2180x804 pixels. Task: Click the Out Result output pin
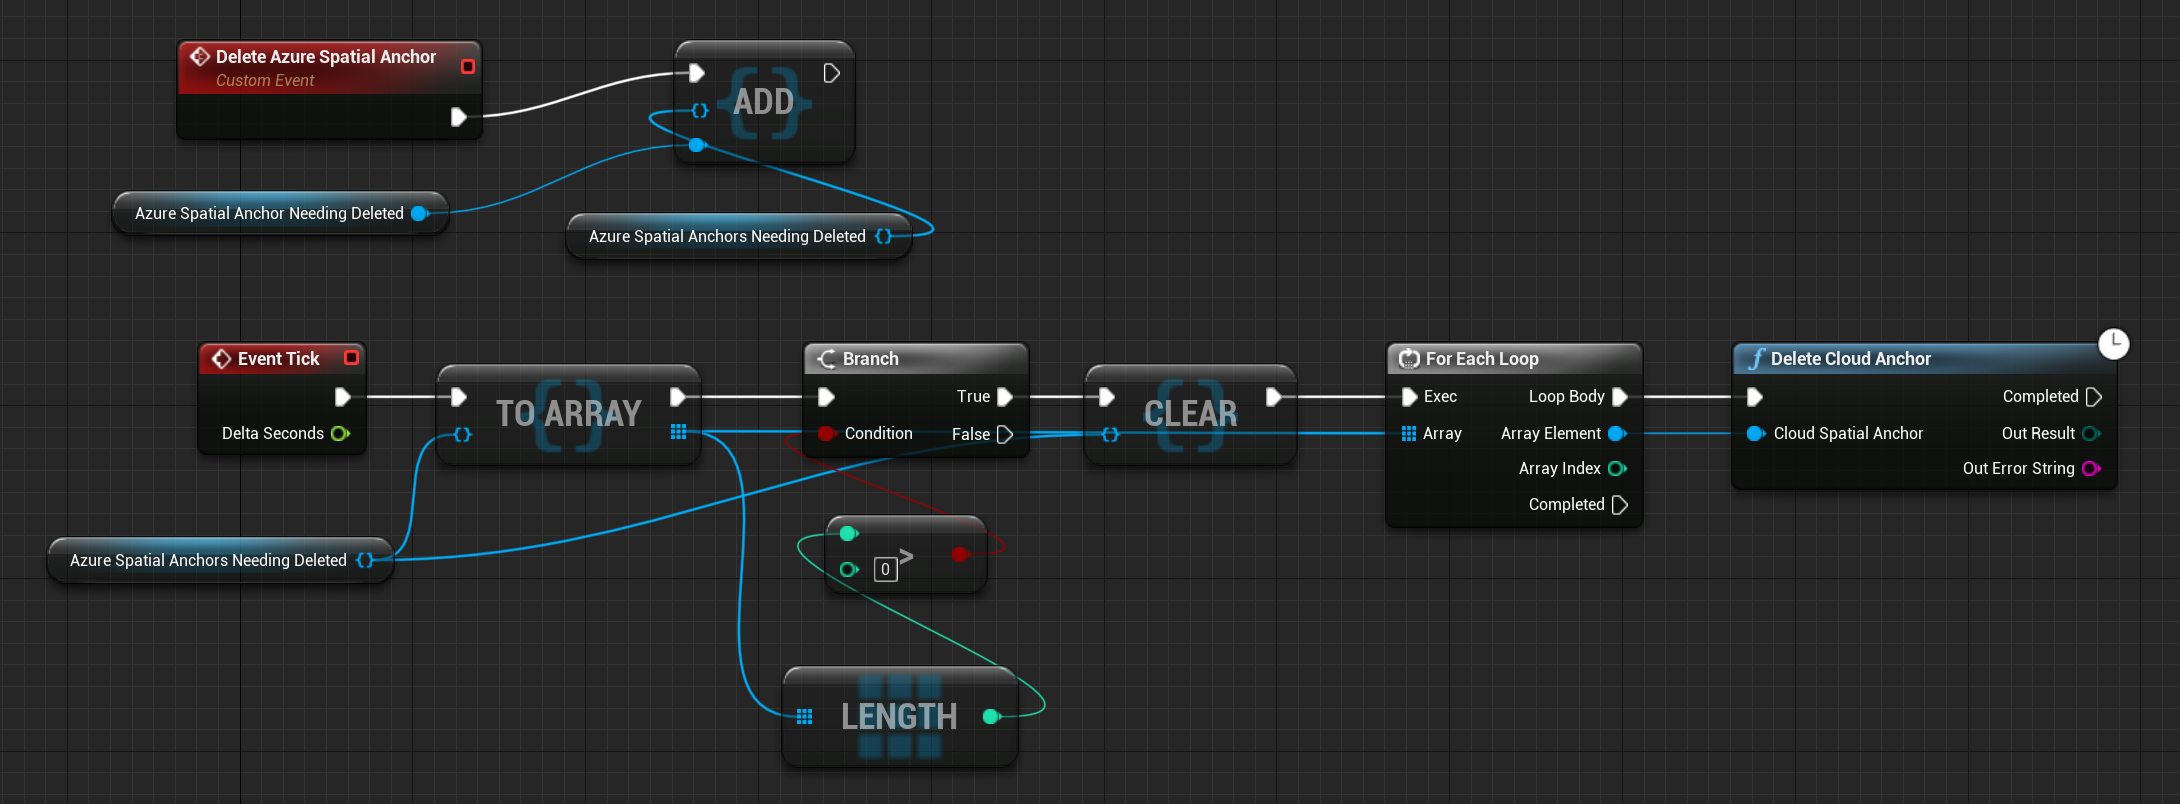[x=2091, y=433]
